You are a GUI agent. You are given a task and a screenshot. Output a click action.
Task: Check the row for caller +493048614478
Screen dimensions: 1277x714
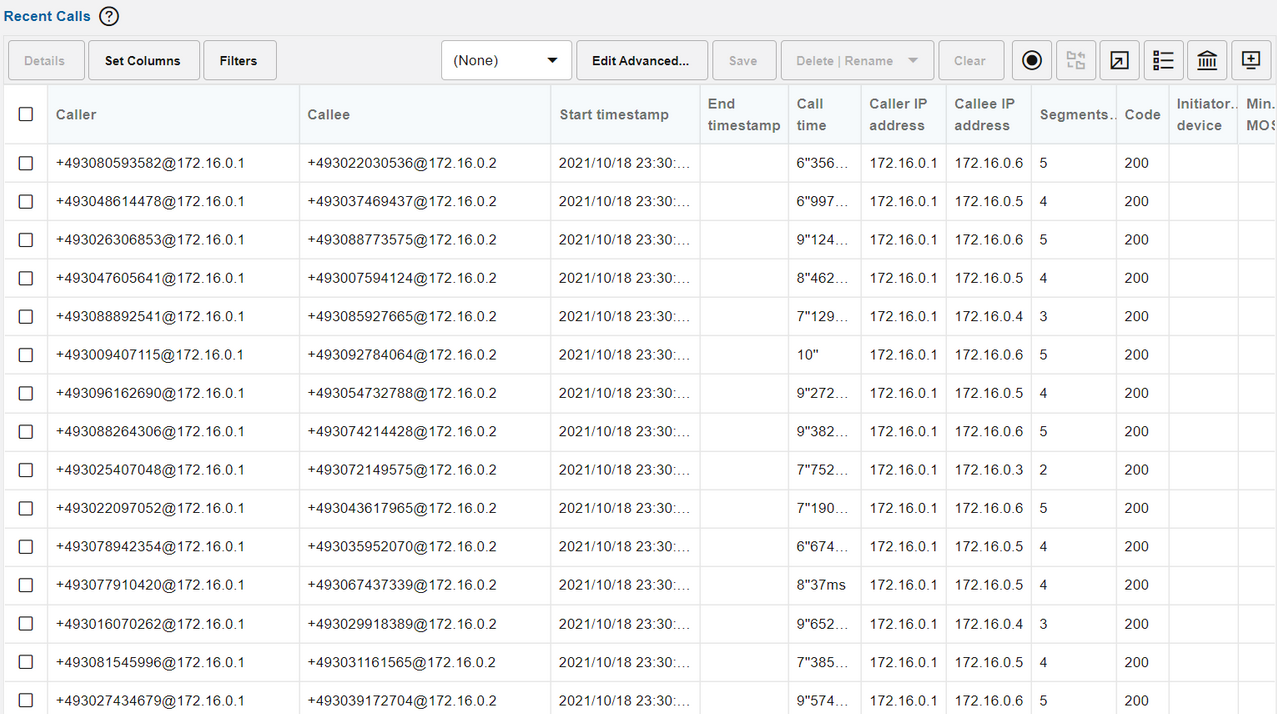coord(26,201)
